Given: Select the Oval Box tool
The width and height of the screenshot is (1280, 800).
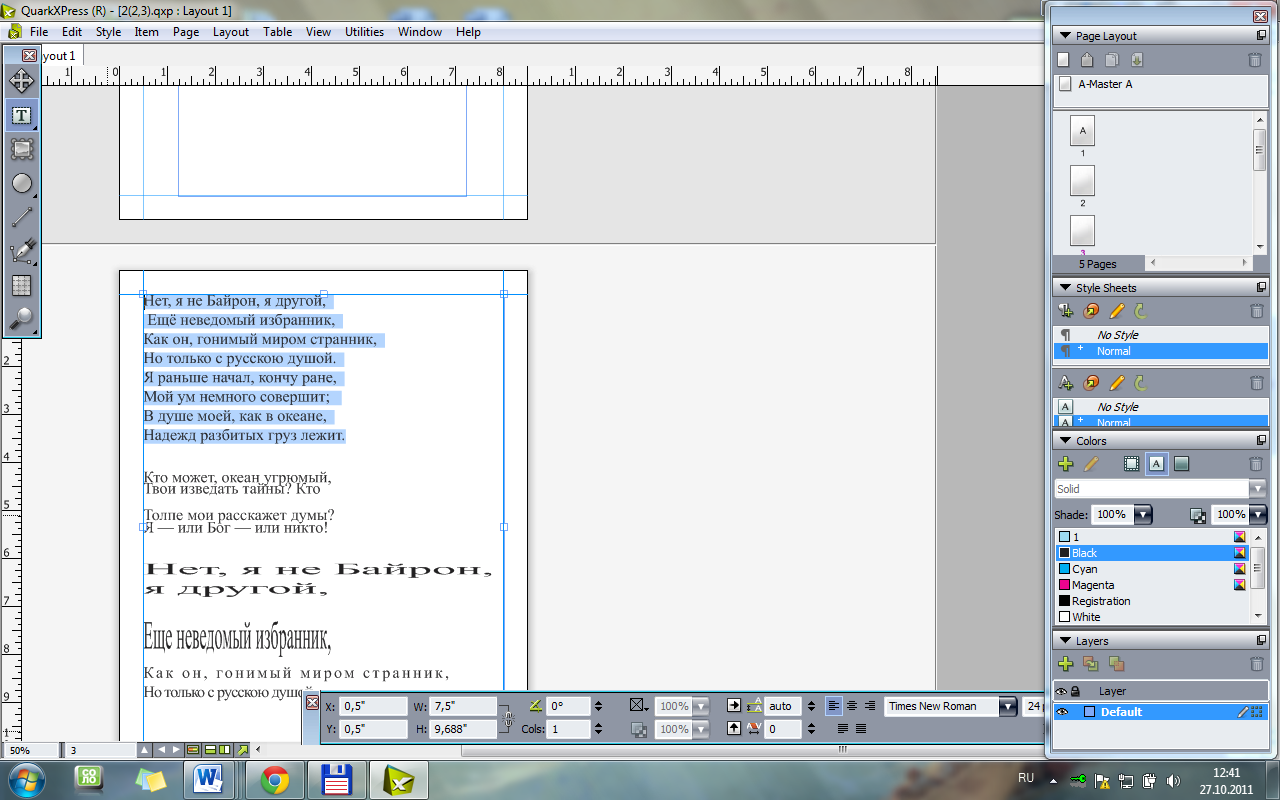Looking at the screenshot, I should click(21, 183).
